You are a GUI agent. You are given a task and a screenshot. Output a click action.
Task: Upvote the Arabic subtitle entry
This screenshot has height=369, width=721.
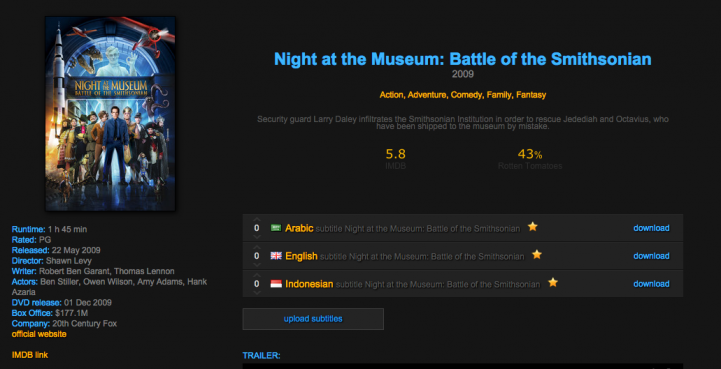tap(257, 219)
